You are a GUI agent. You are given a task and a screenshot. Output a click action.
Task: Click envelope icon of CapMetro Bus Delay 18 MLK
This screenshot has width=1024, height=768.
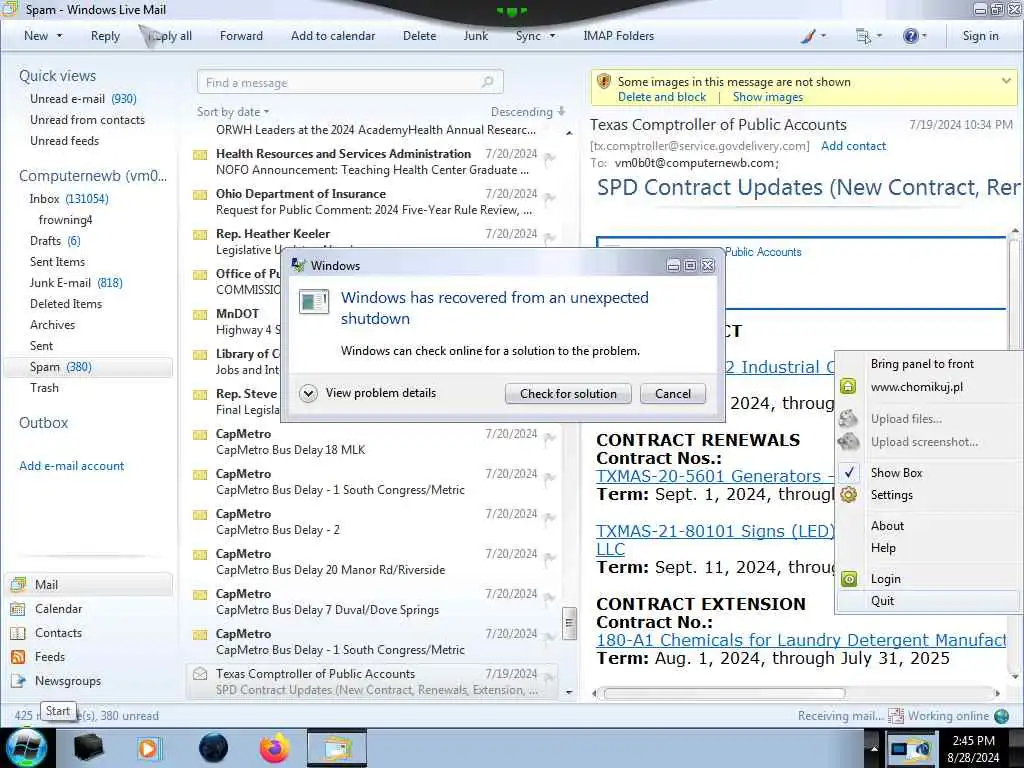point(200,435)
